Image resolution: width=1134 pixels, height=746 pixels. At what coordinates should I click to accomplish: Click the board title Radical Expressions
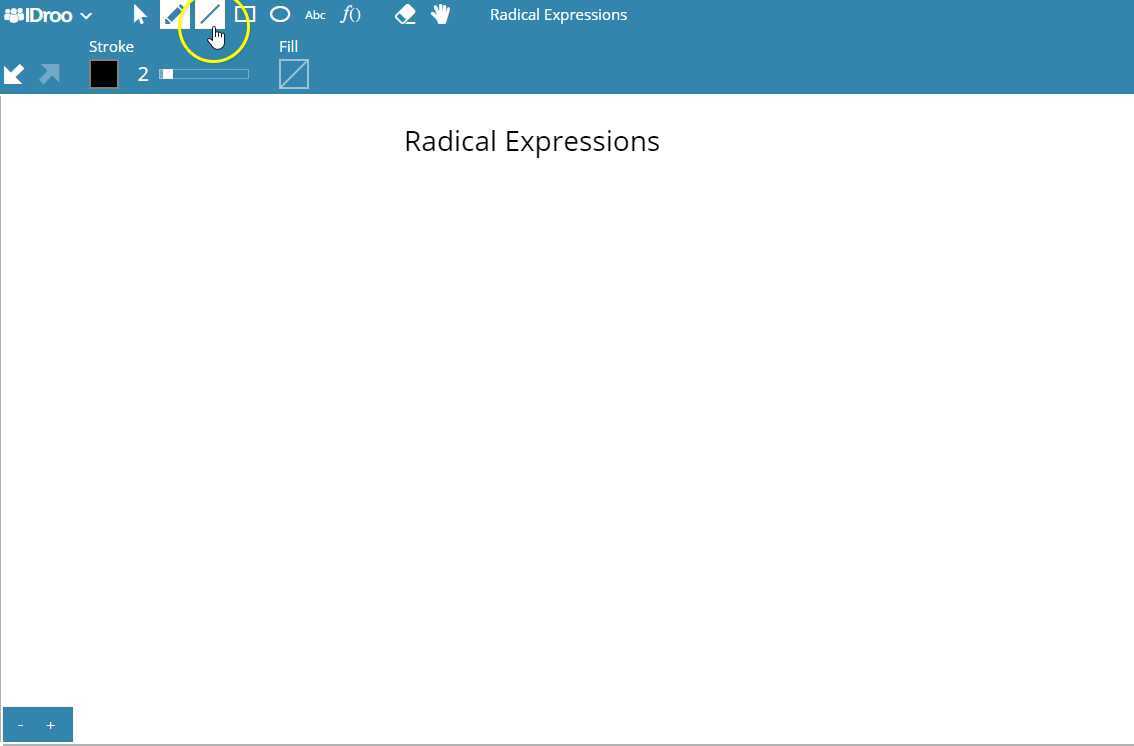558,14
